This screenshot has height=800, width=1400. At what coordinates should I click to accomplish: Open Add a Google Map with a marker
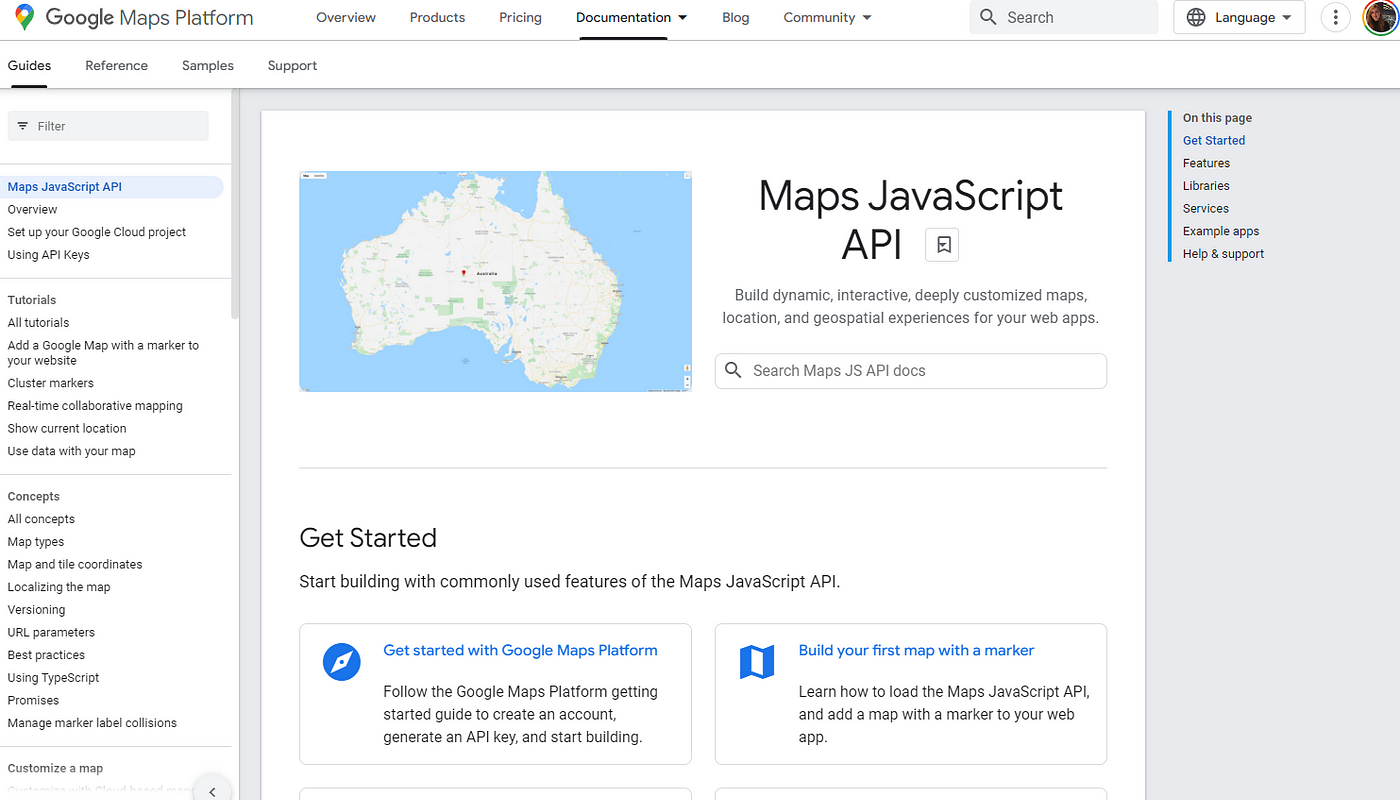pos(103,353)
